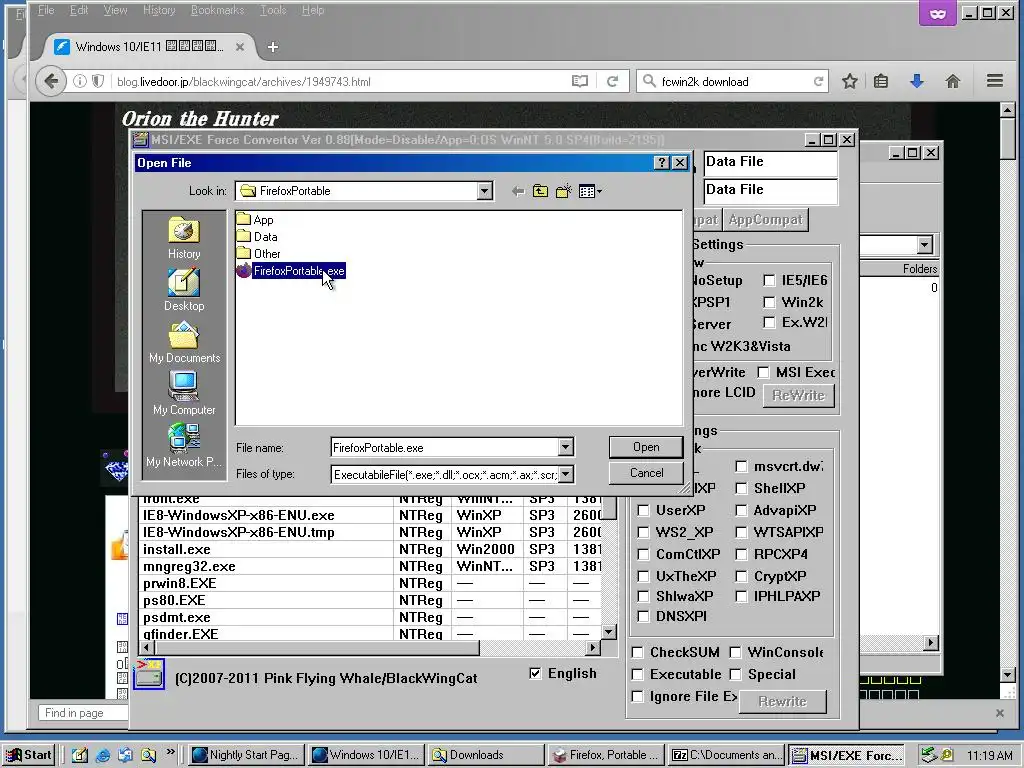Screen dimensions: 1024x768
Task: Open the Bookmarks menu
Action: (217, 10)
